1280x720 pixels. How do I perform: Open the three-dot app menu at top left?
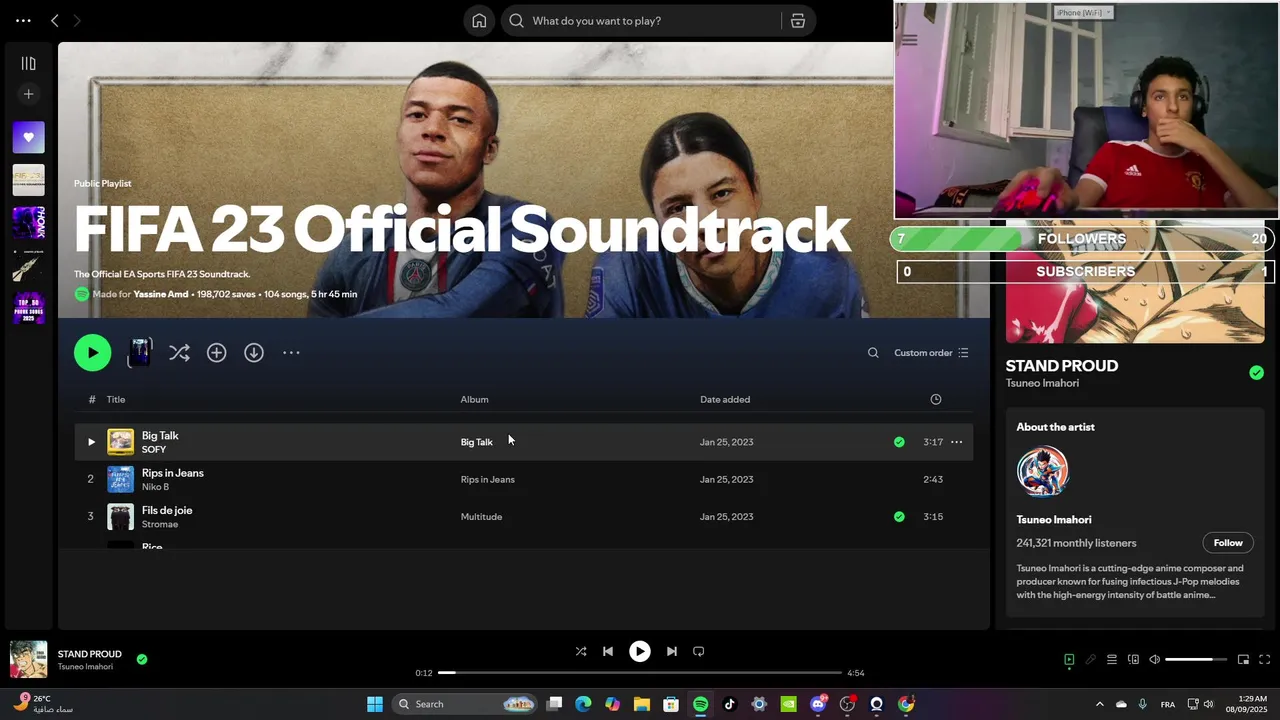23,21
